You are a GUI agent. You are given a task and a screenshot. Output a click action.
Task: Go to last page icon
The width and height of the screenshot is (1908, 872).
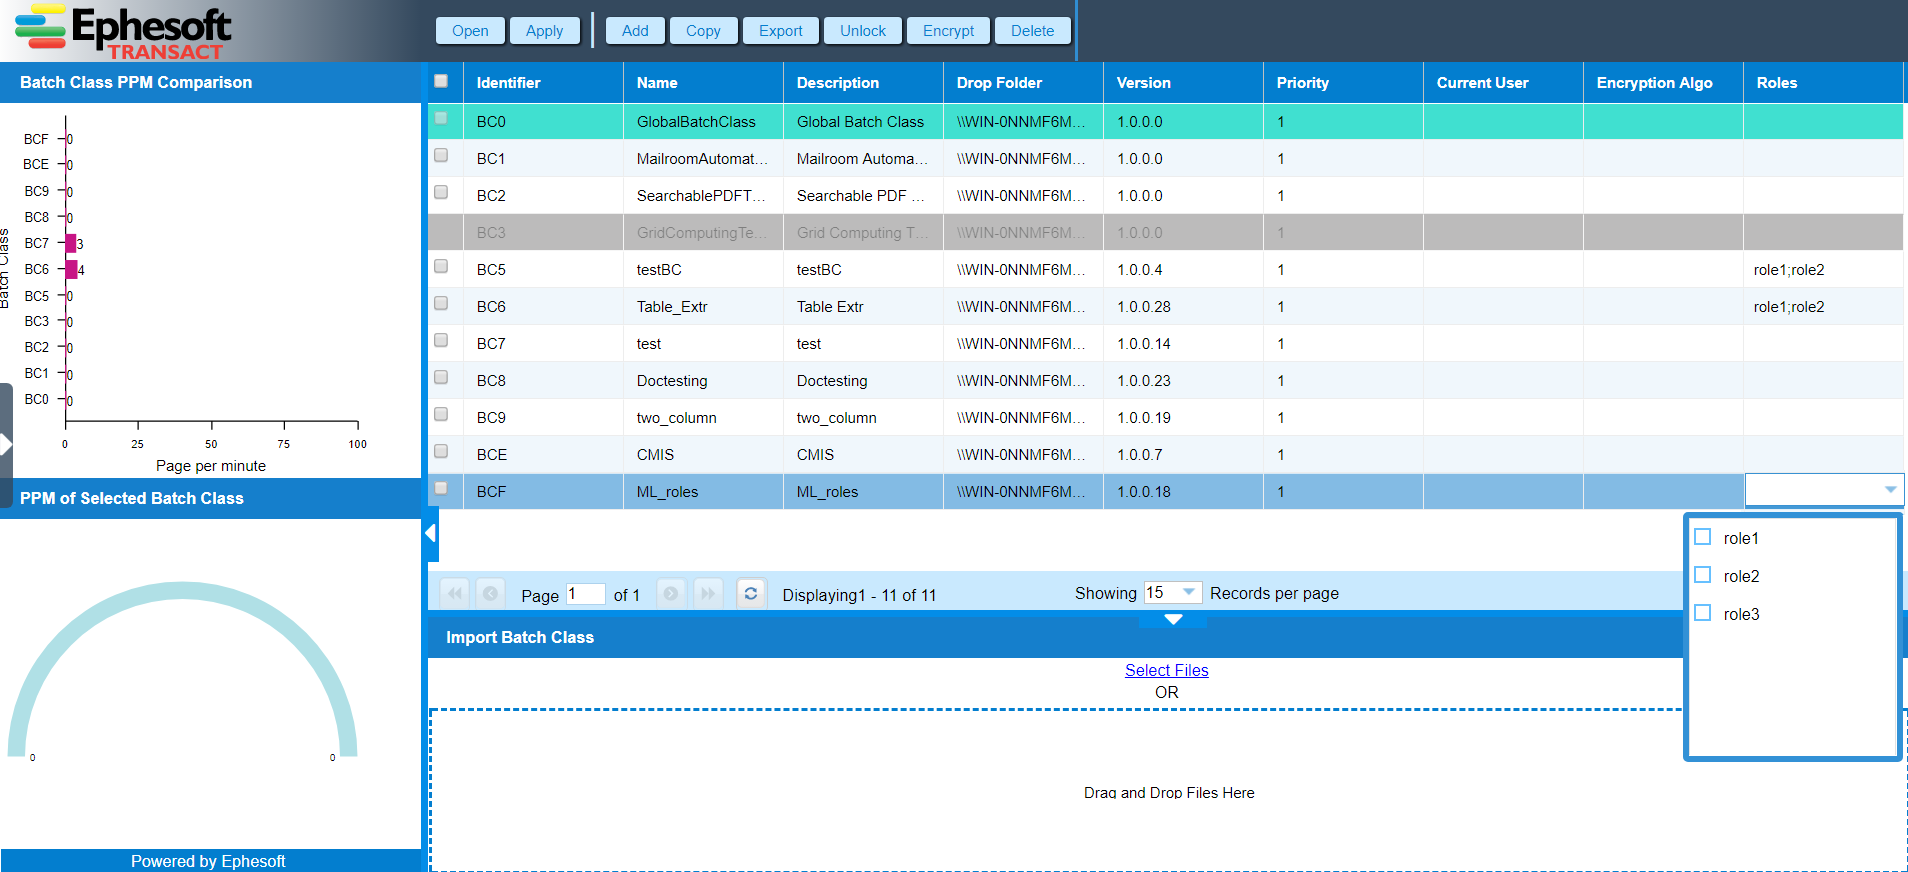point(708,593)
